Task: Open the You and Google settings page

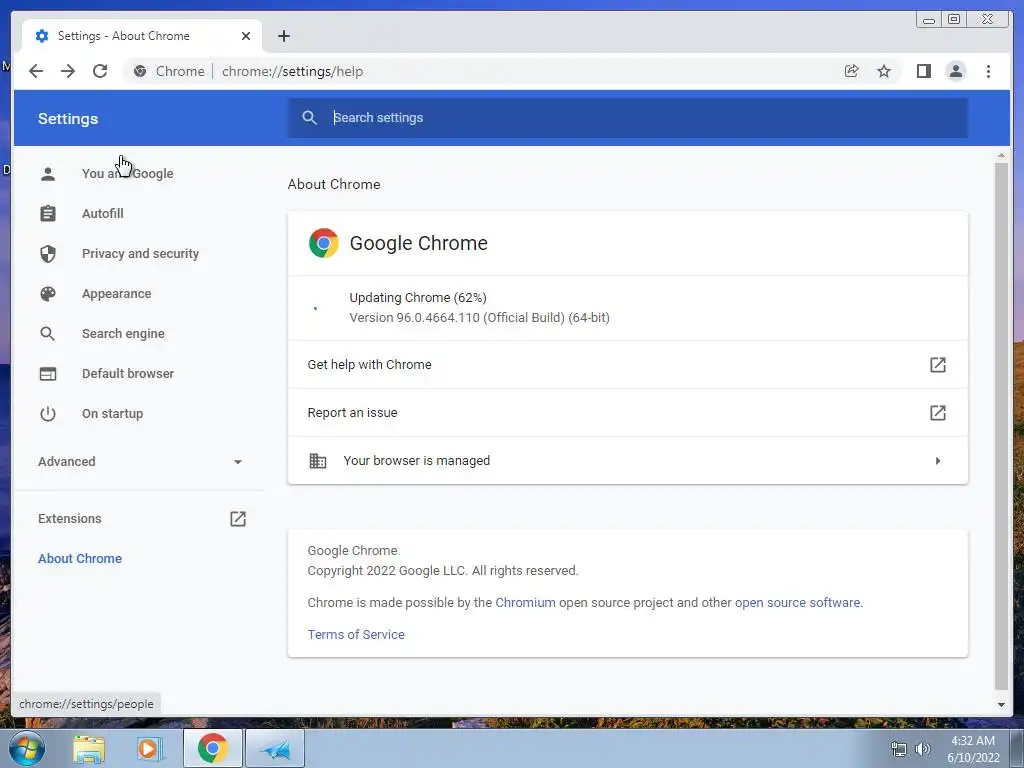Action: 127,174
